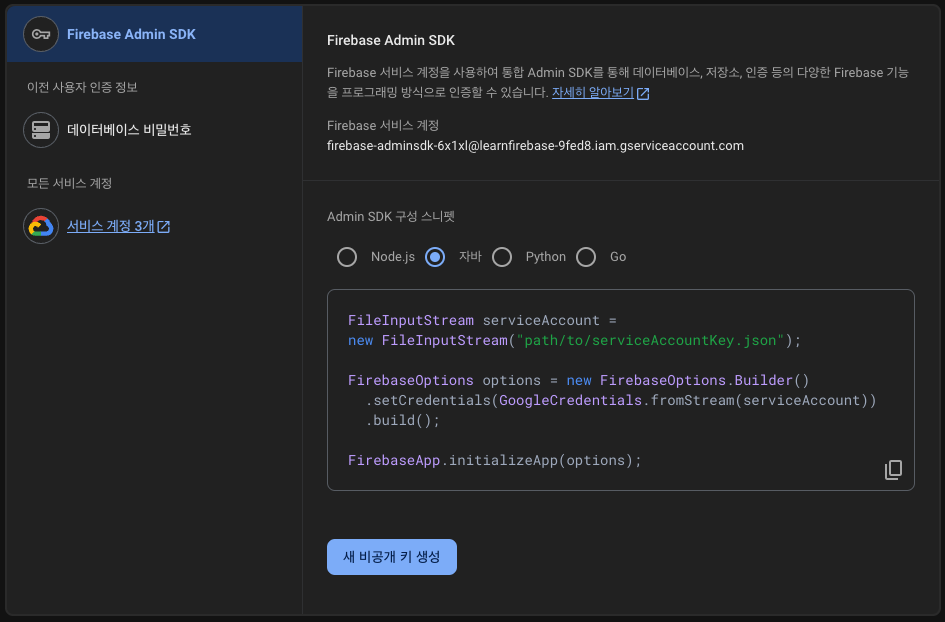Click the Google Cloud logo icon
Image resolution: width=945 pixels, height=622 pixels.
[41, 226]
